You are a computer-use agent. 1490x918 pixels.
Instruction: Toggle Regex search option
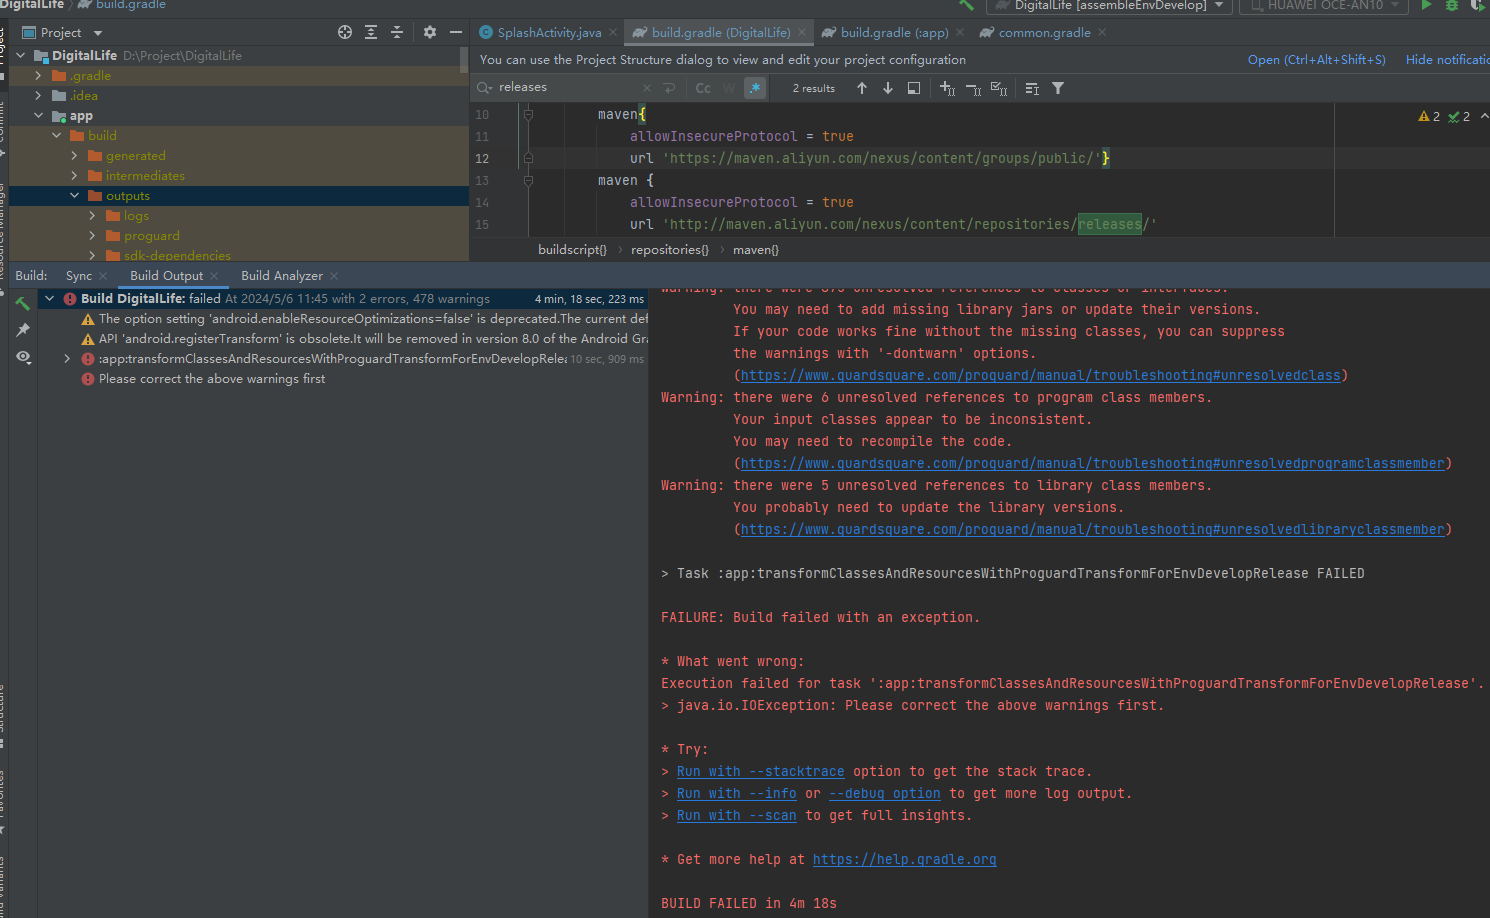tap(755, 88)
